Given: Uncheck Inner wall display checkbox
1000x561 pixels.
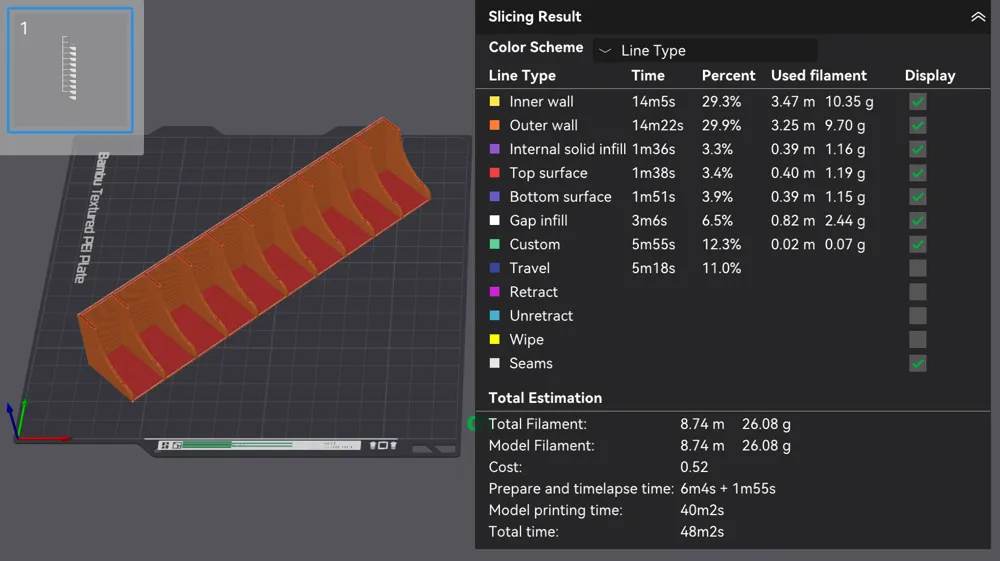Looking at the screenshot, I should 918,101.
